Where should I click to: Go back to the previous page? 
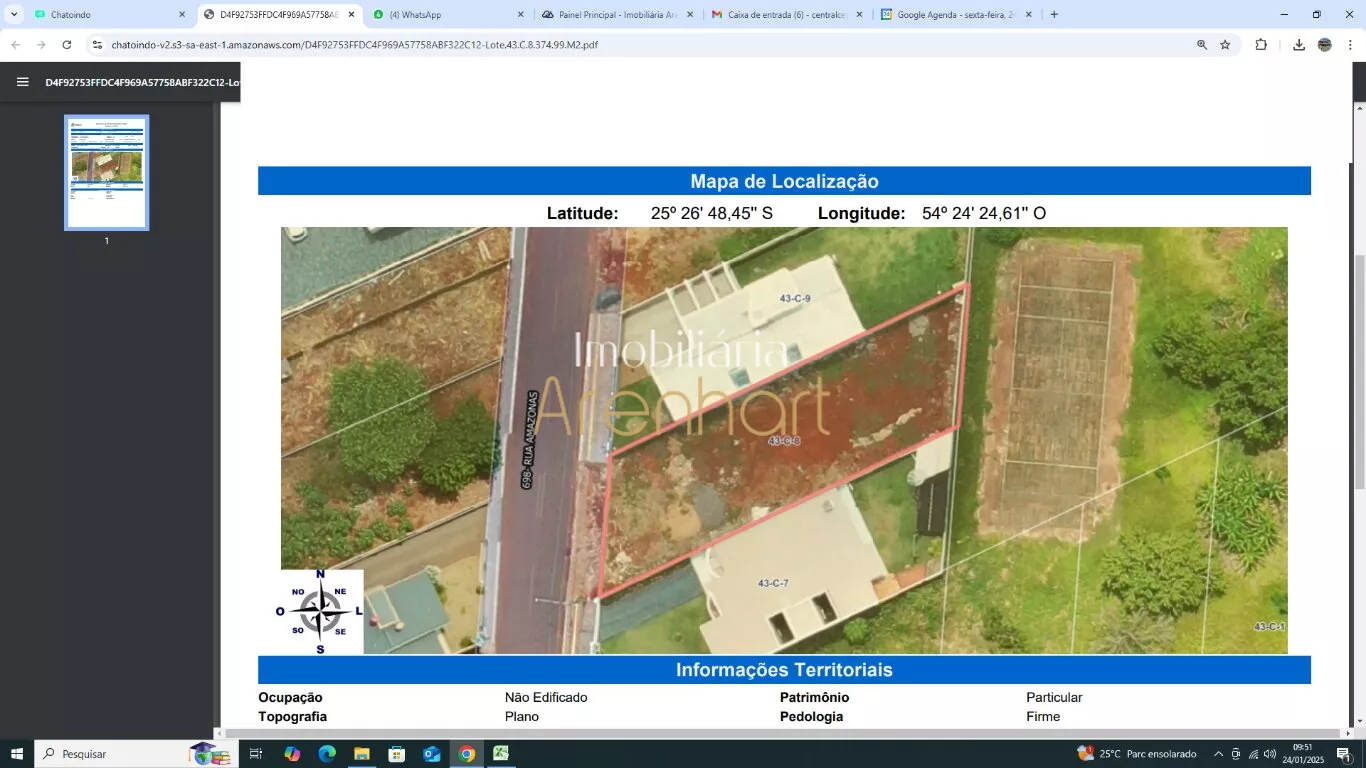click(15, 45)
